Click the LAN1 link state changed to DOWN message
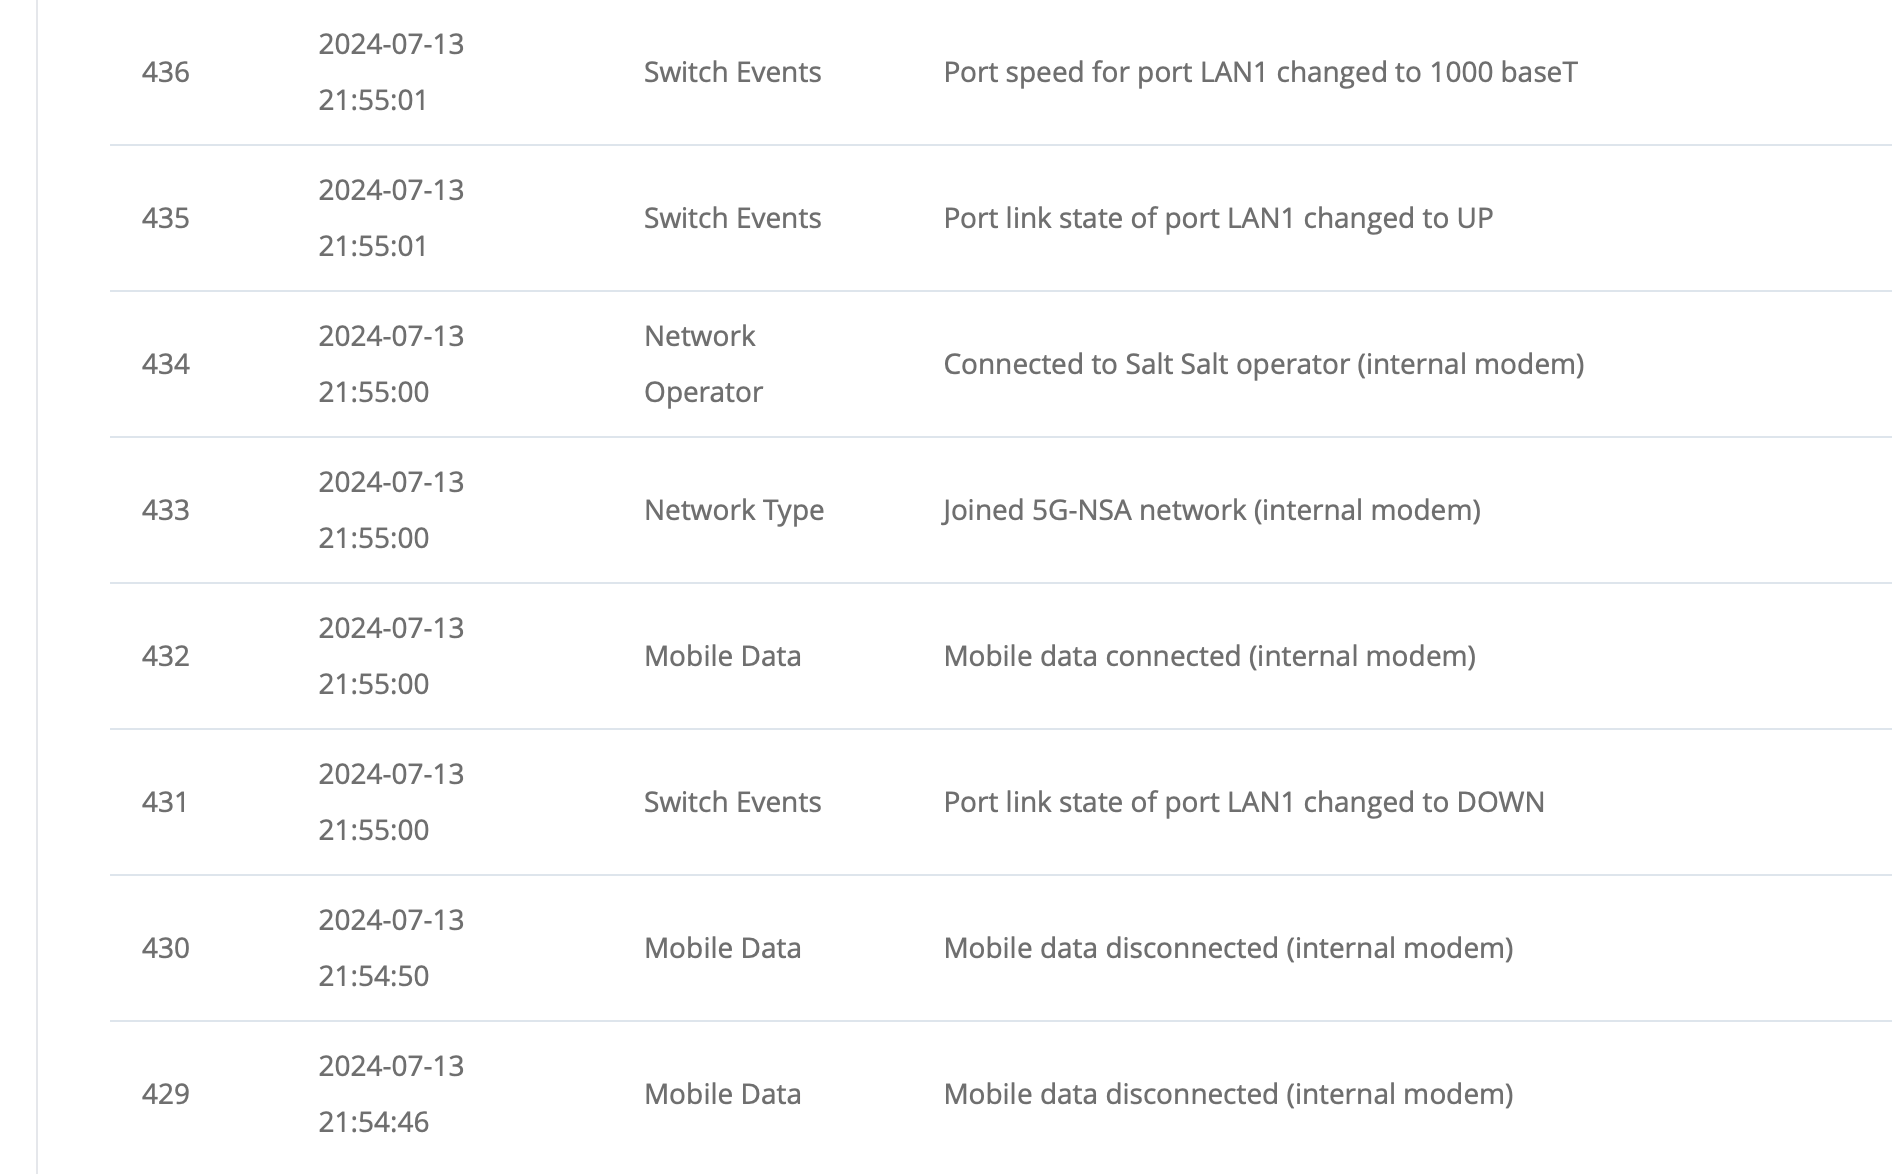 pos(1244,802)
